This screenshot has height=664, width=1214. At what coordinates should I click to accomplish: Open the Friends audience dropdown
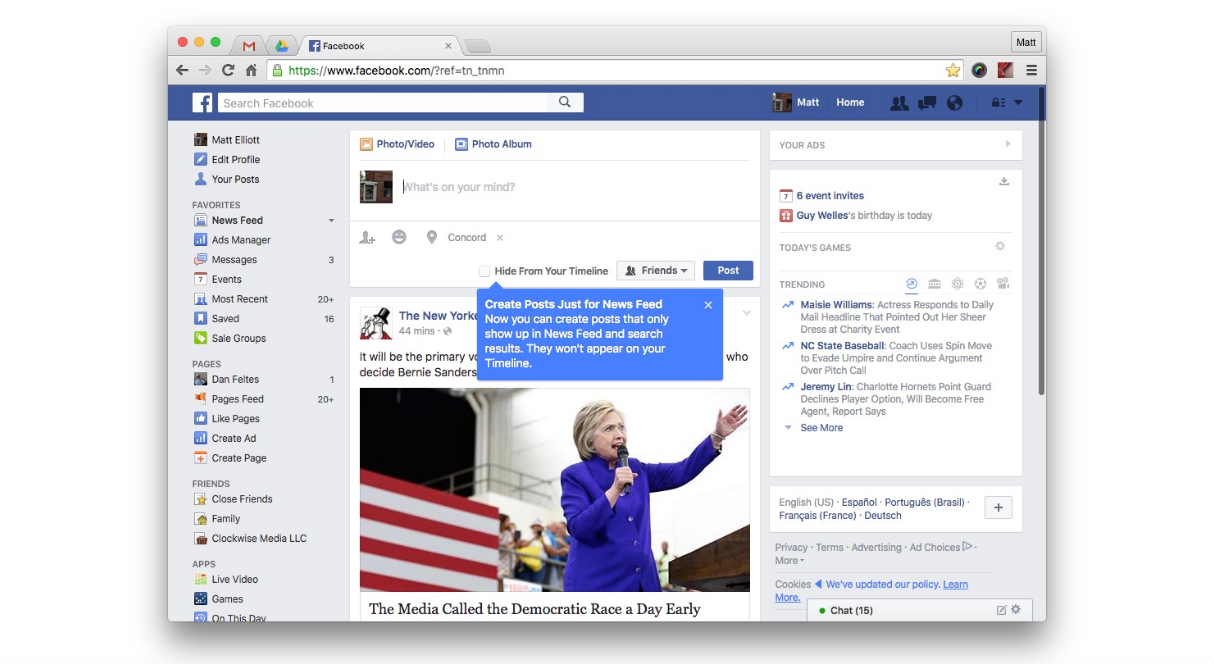[655, 271]
